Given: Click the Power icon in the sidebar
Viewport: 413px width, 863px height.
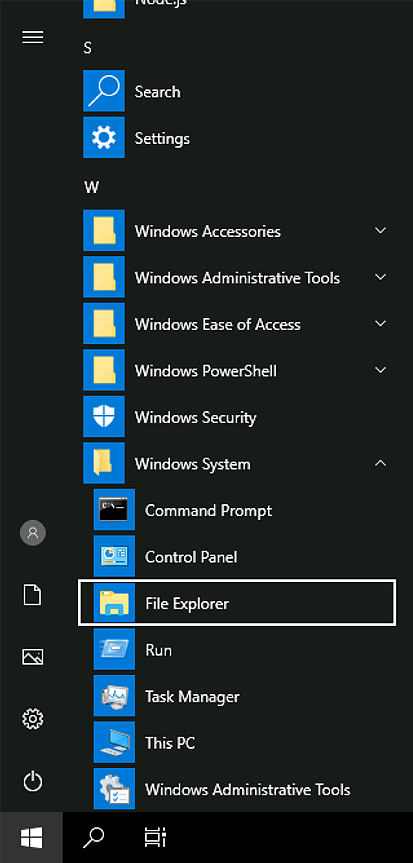Looking at the screenshot, I should (32, 781).
